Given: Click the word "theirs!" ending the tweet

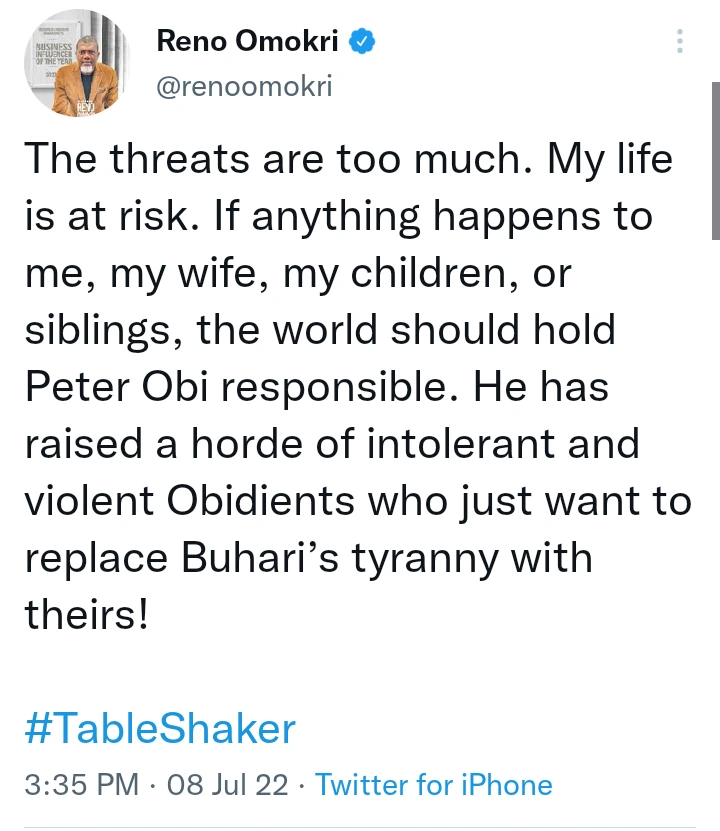Looking at the screenshot, I should click(86, 613).
